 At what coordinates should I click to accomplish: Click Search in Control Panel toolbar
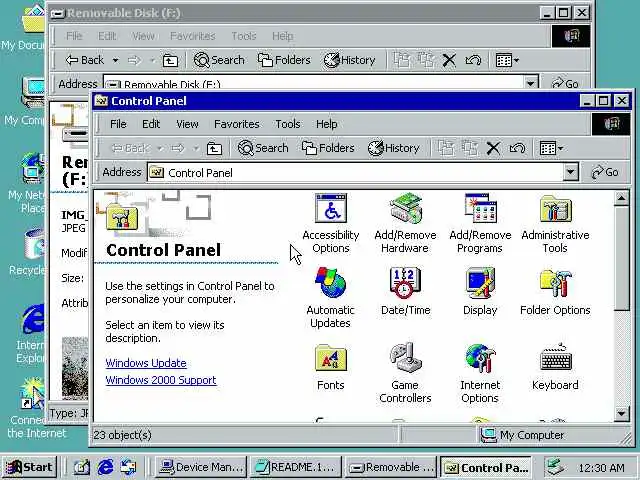point(263,148)
